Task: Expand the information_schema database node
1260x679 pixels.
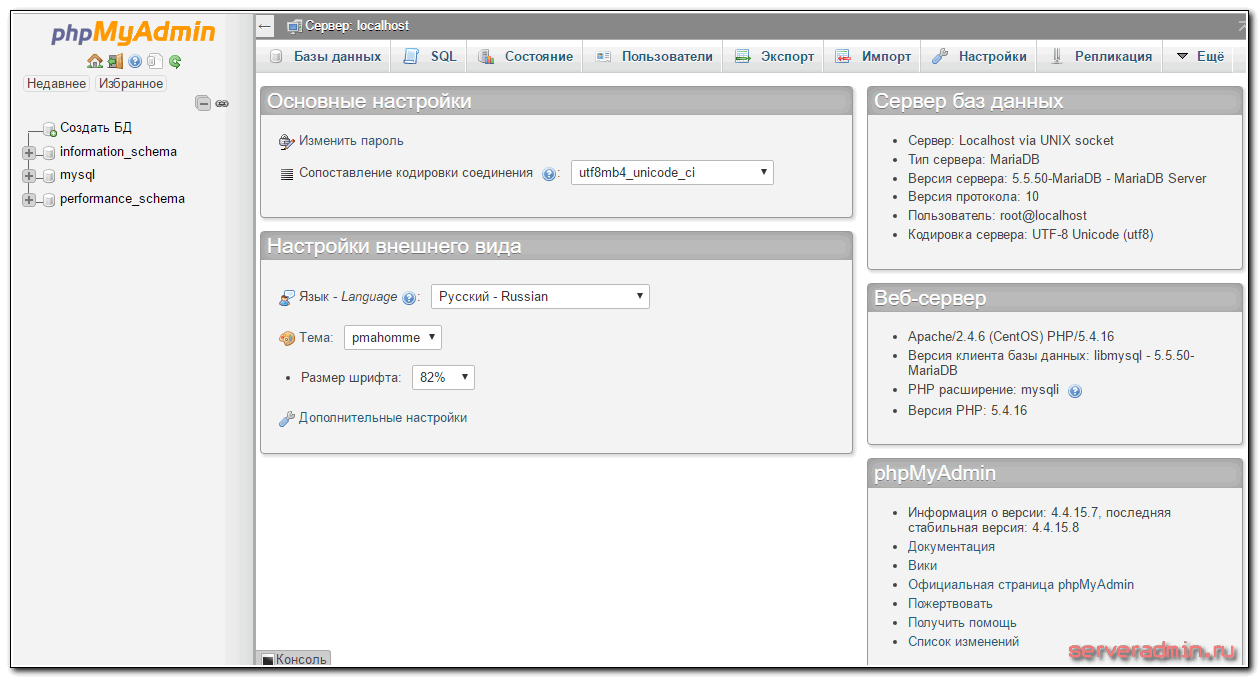Action: coord(29,153)
